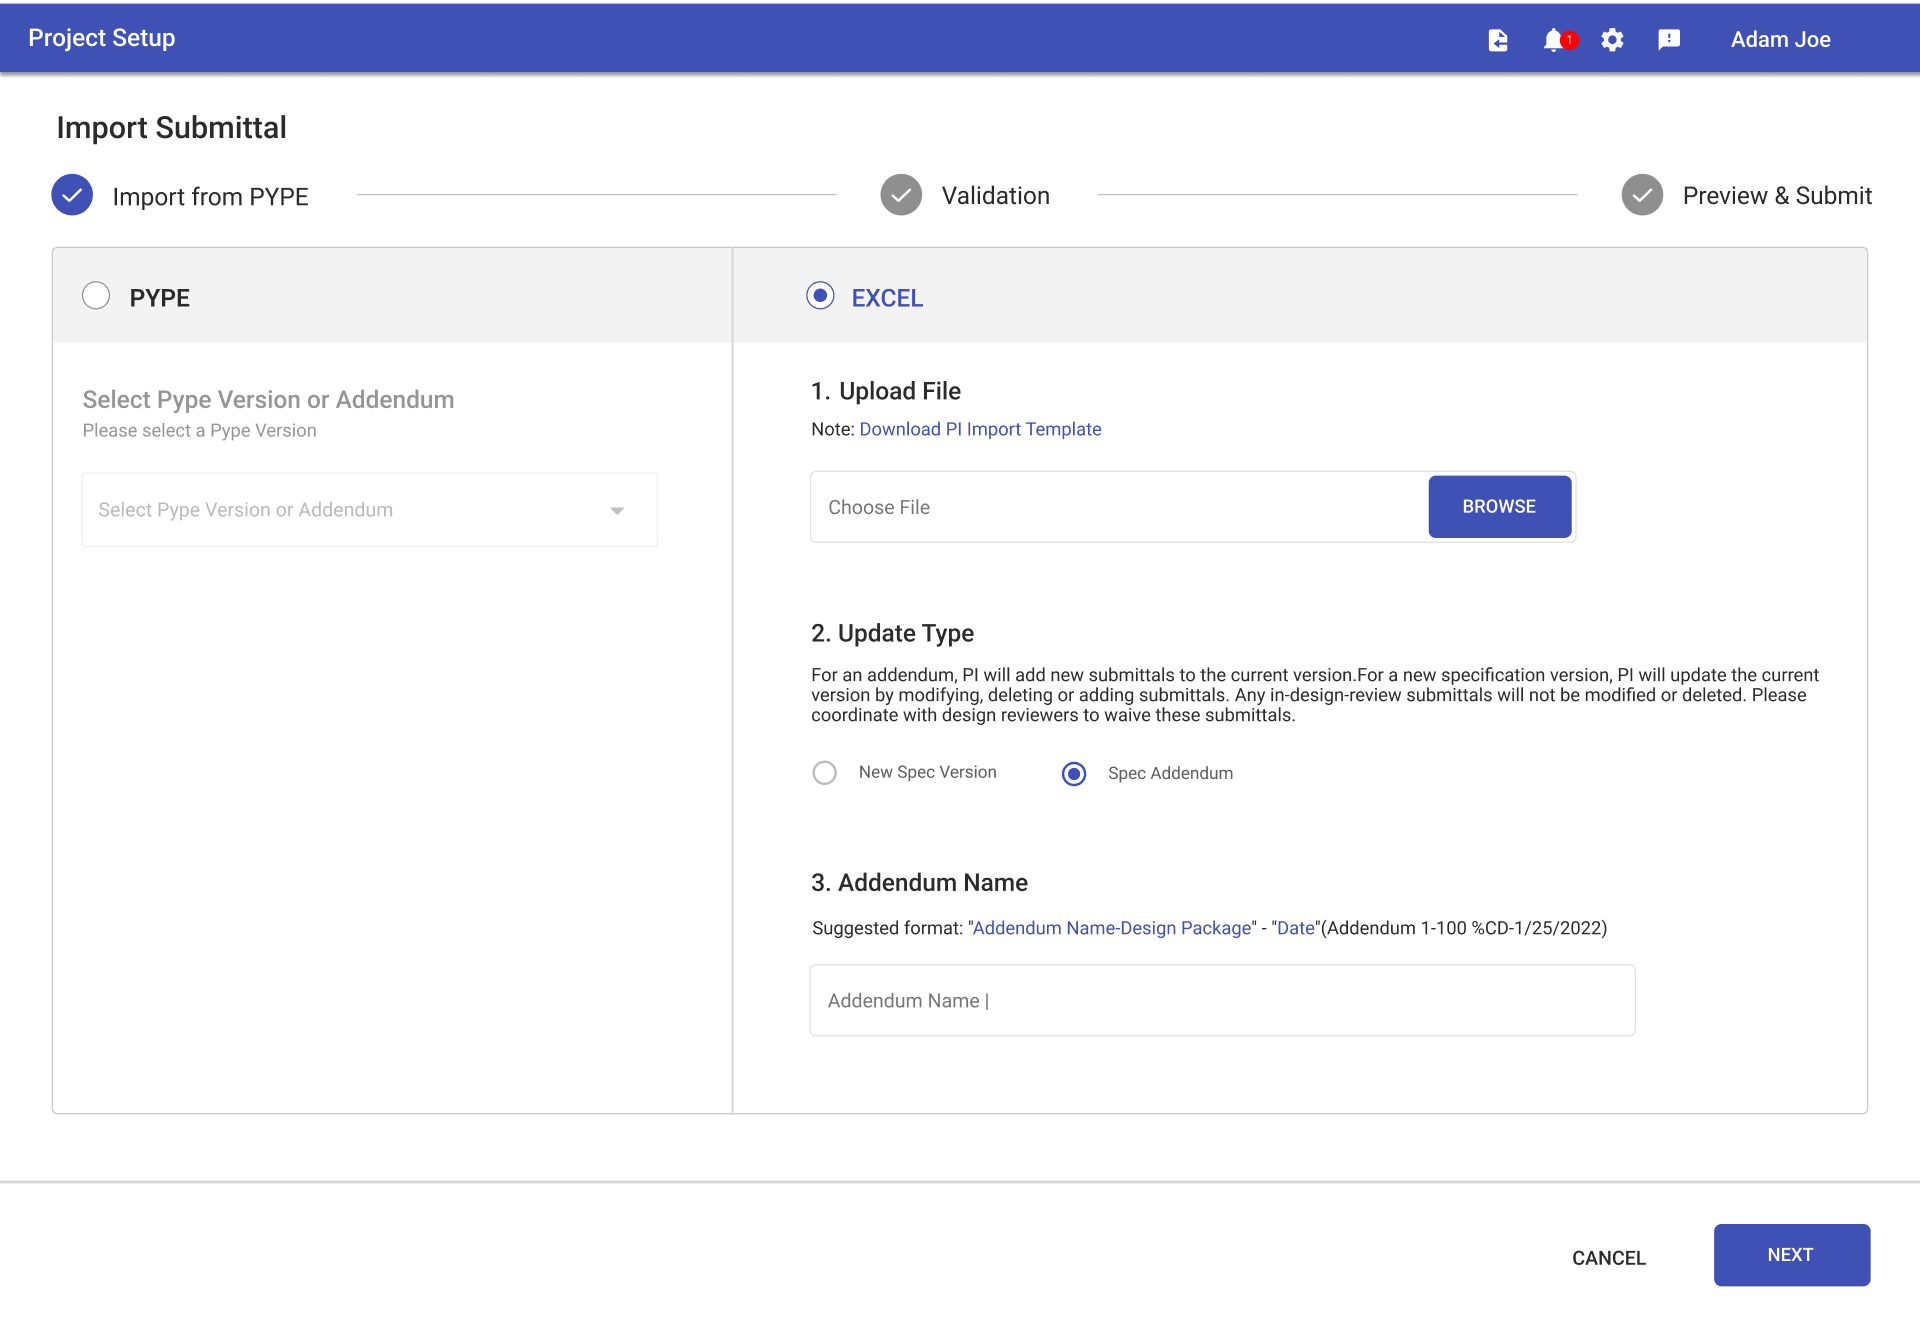Open the Download PI Import Template link

click(979, 428)
